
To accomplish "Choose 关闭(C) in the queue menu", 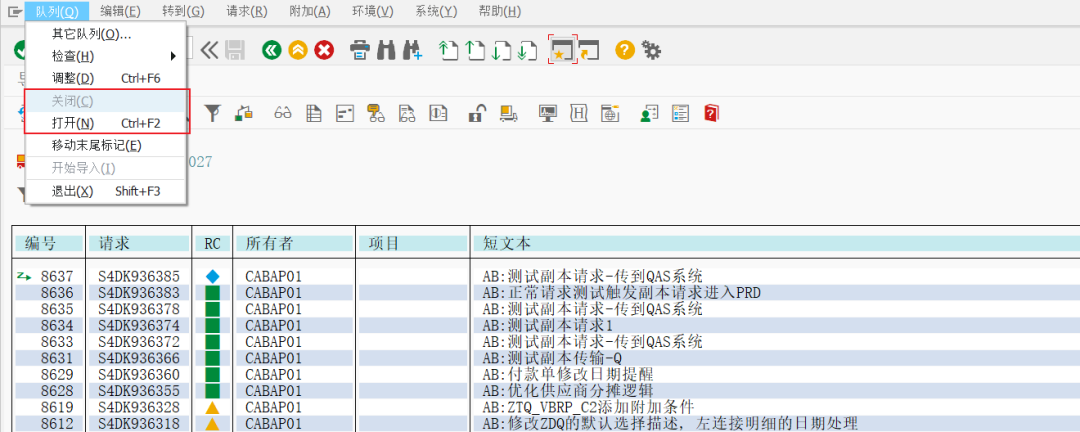I will 105,101.
